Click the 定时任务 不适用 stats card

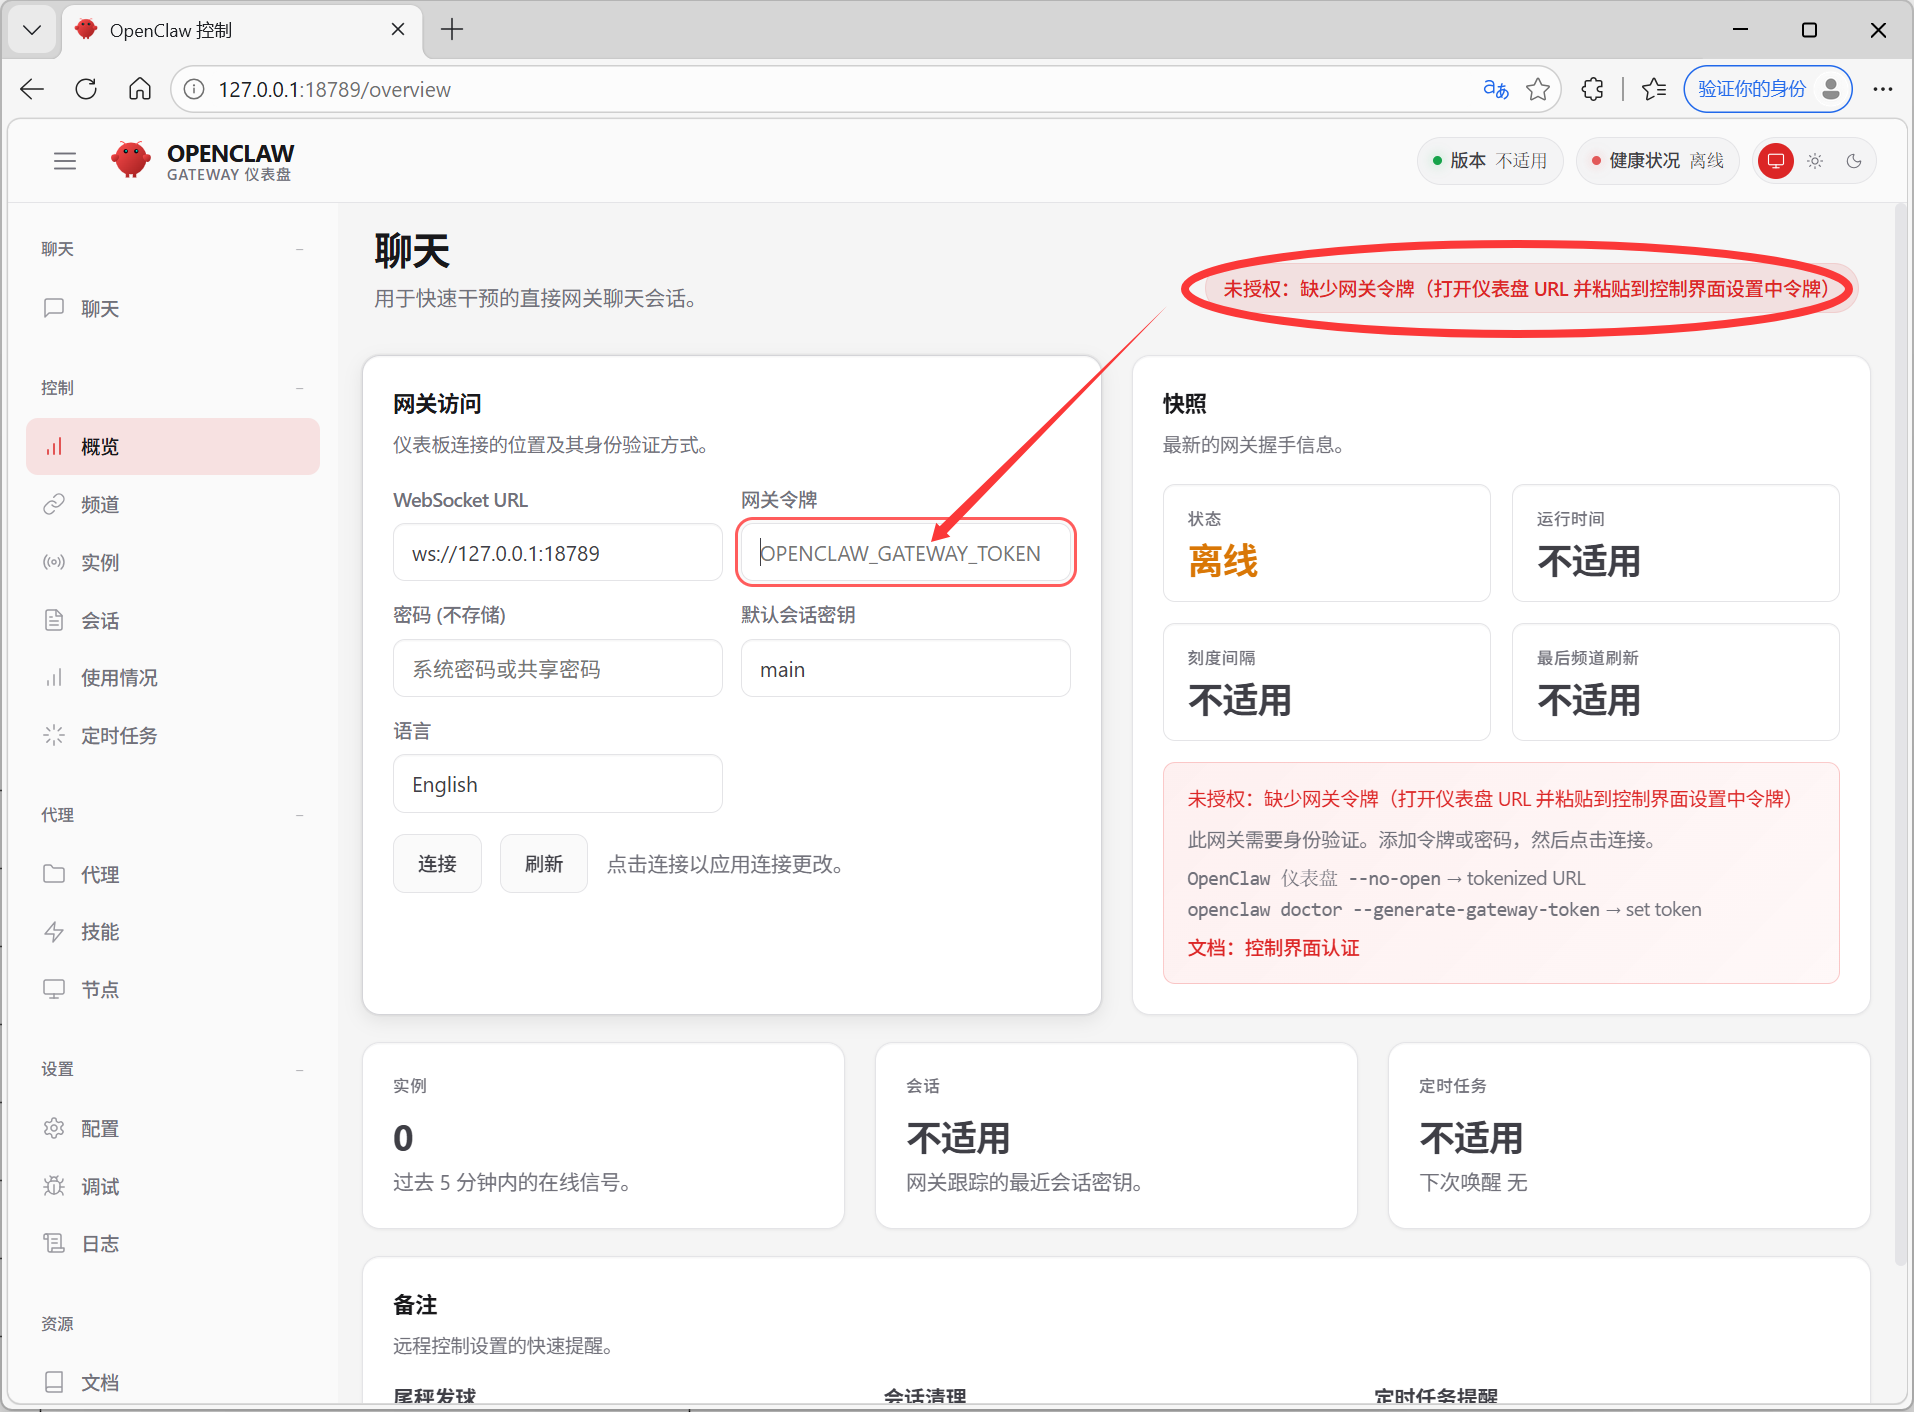(1629, 1136)
